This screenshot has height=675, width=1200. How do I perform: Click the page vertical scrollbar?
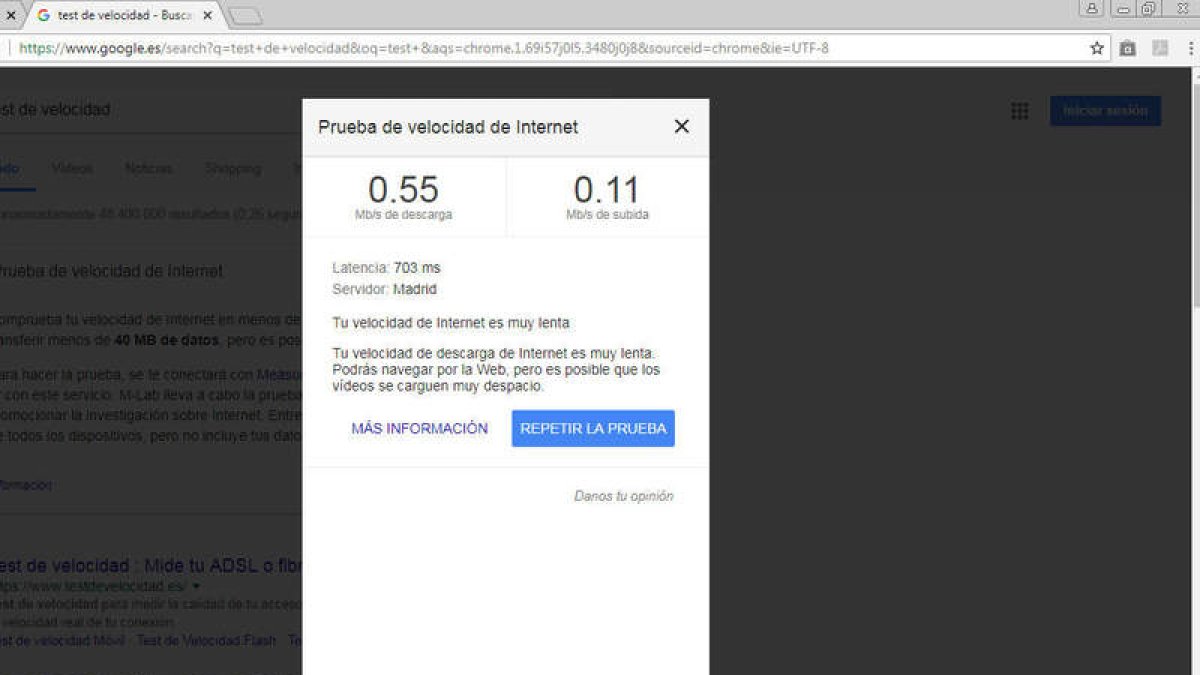tap(1193, 370)
